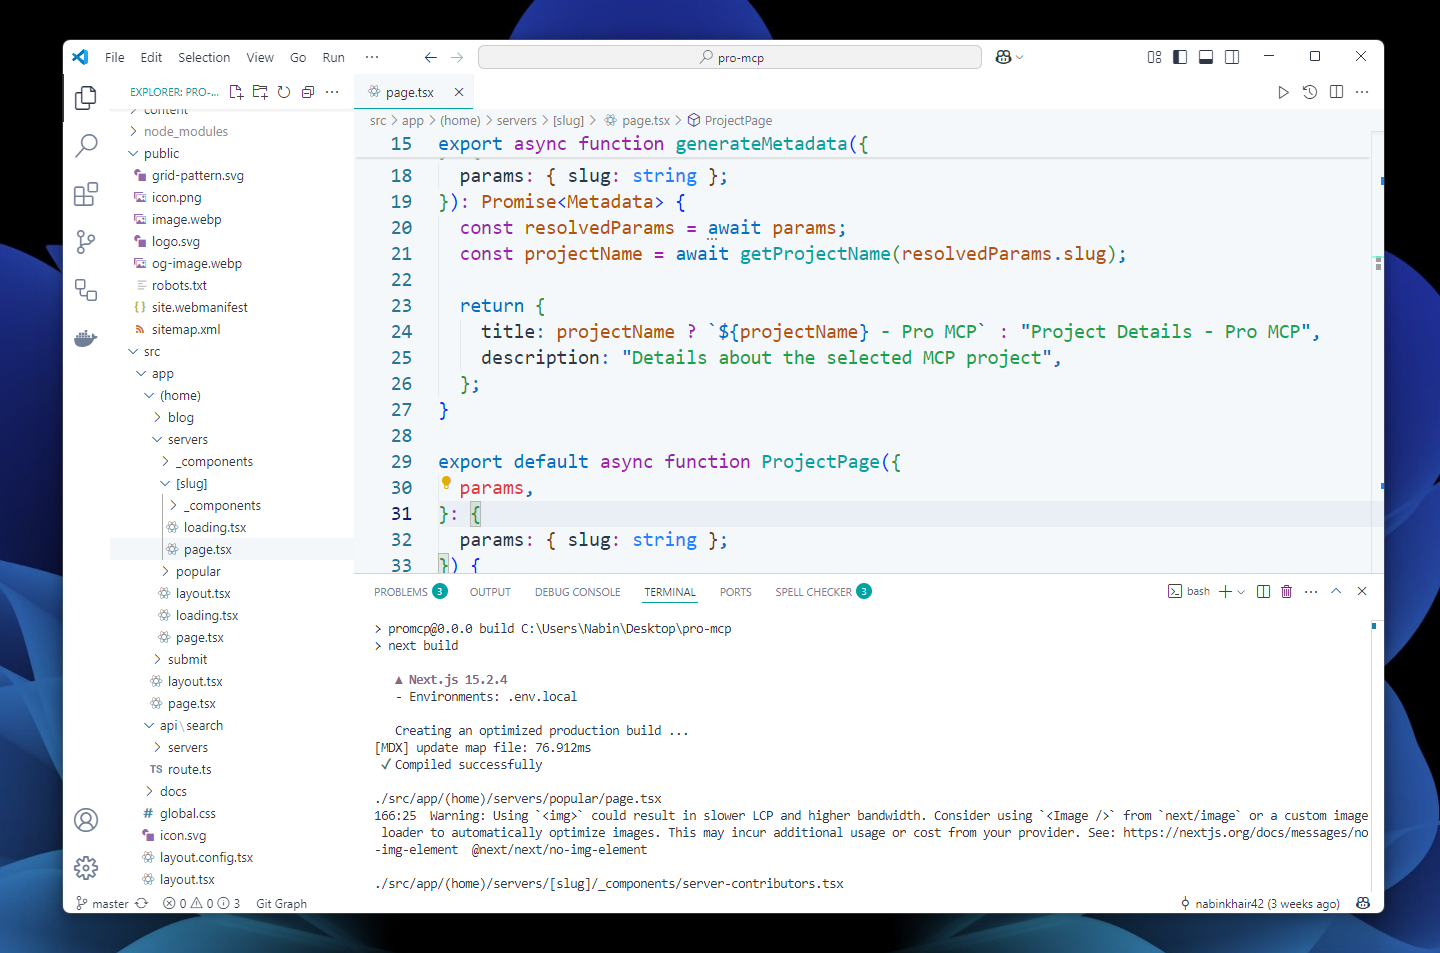This screenshot has width=1440, height=953.
Task: Open the Extensions view
Action: click(86, 193)
